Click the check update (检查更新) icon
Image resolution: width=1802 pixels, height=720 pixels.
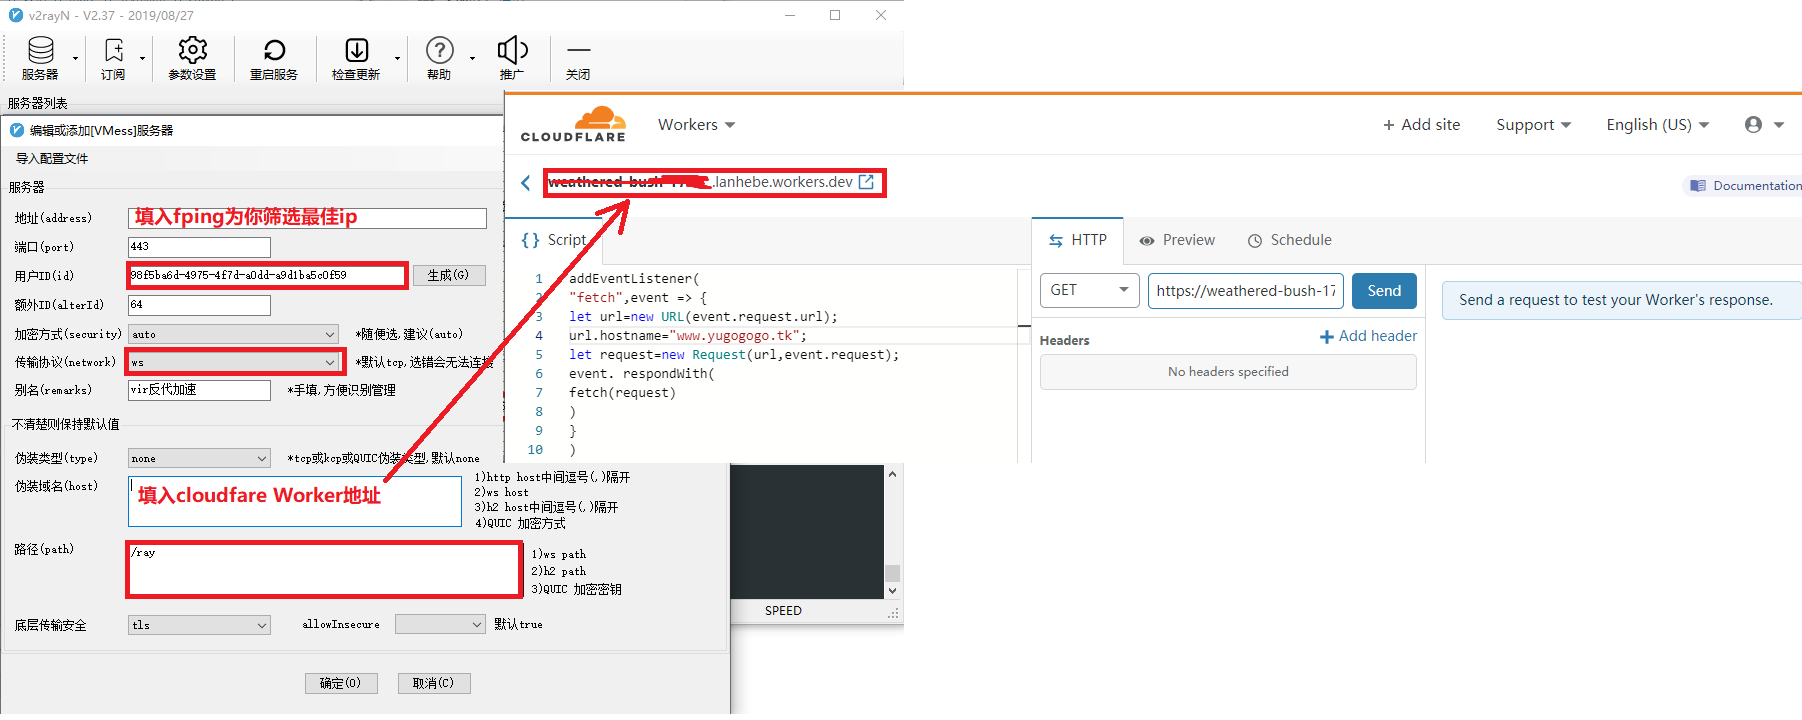pyautogui.click(x=357, y=50)
